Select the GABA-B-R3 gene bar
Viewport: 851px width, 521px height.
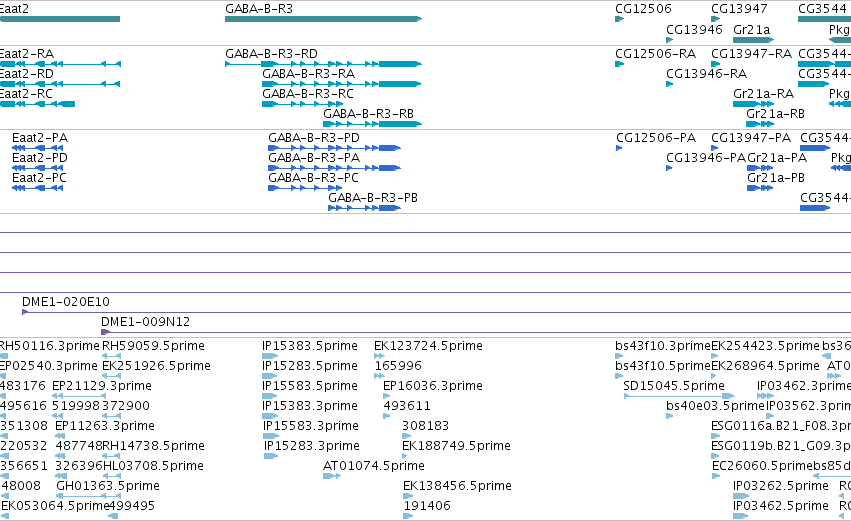point(323,19)
